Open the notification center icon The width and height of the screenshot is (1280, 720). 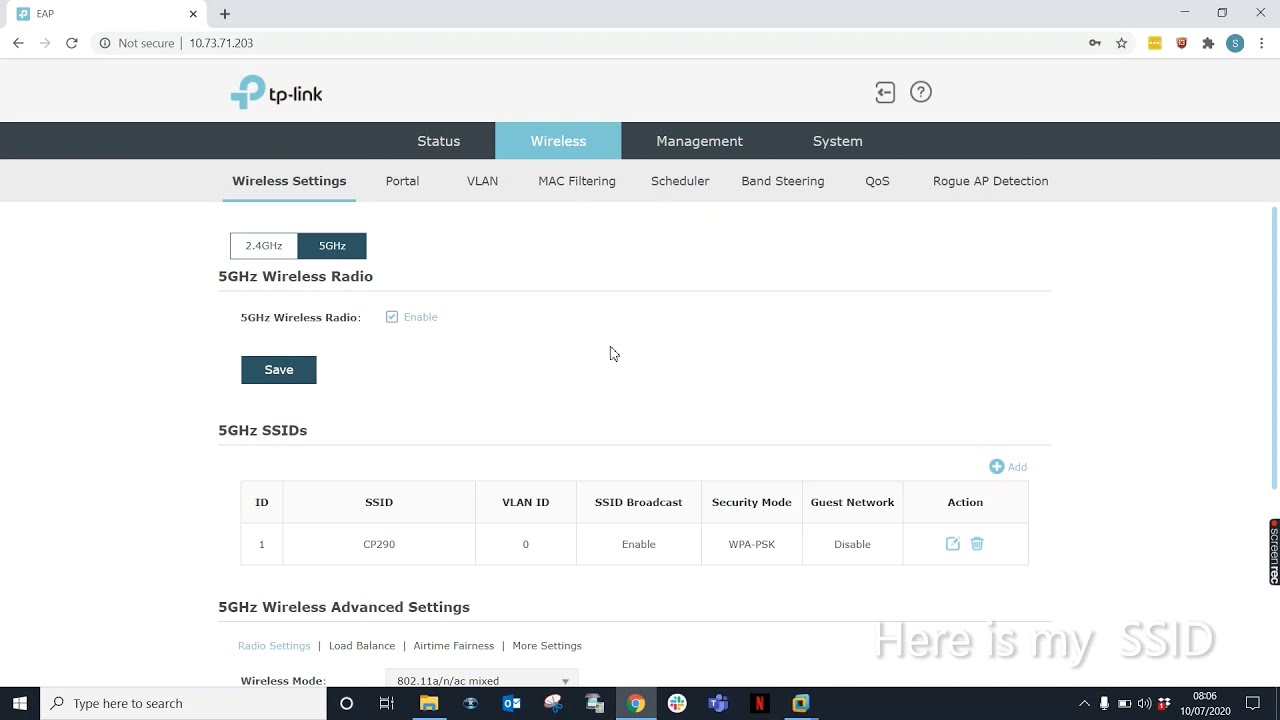point(1253,703)
